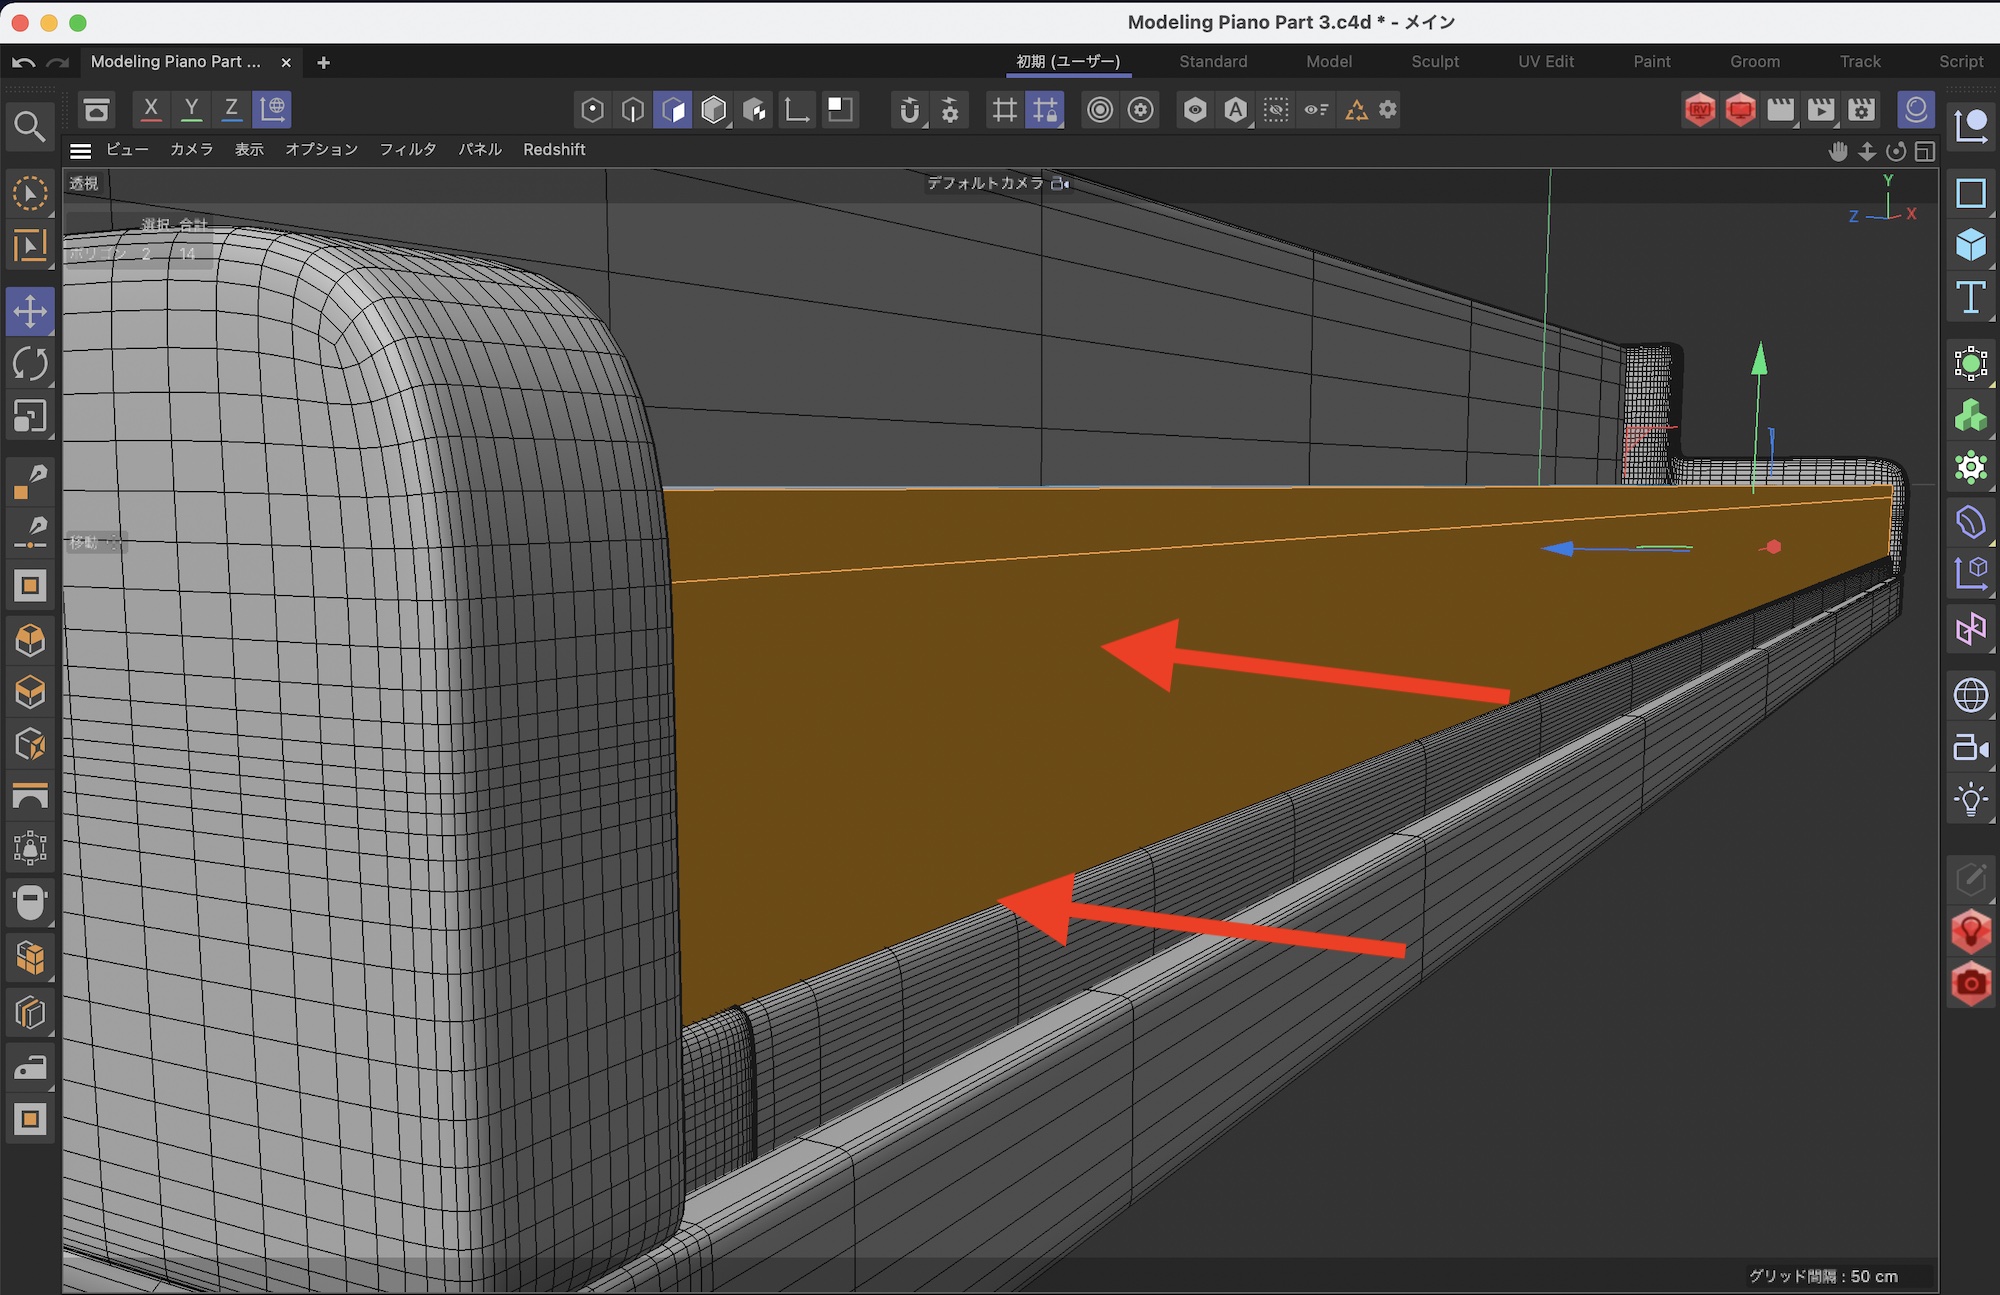
Task: Add a Light object from right palette
Action: tap(1970, 799)
